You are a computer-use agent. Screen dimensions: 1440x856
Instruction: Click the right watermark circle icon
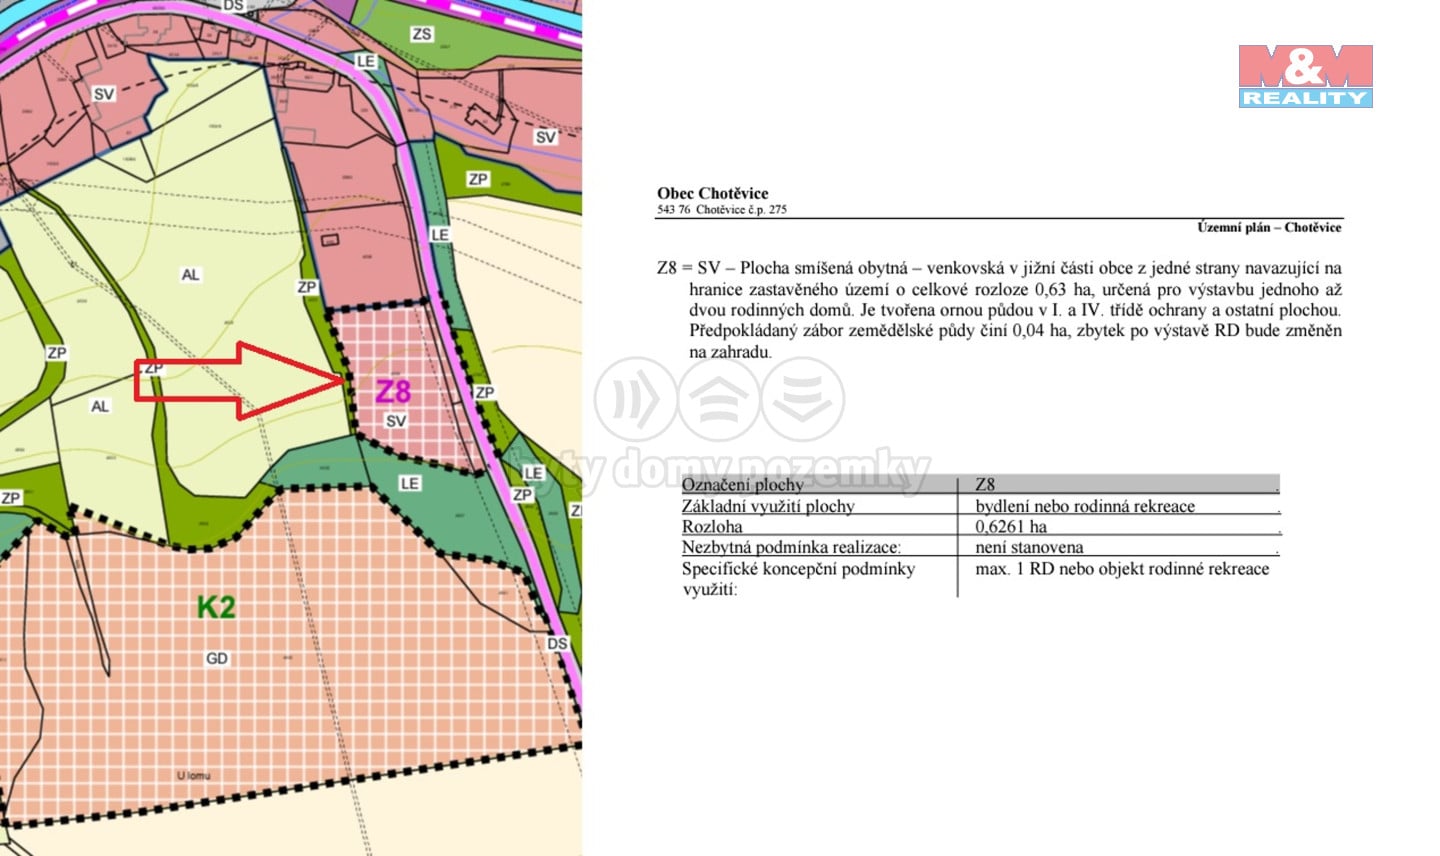click(x=803, y=399)
